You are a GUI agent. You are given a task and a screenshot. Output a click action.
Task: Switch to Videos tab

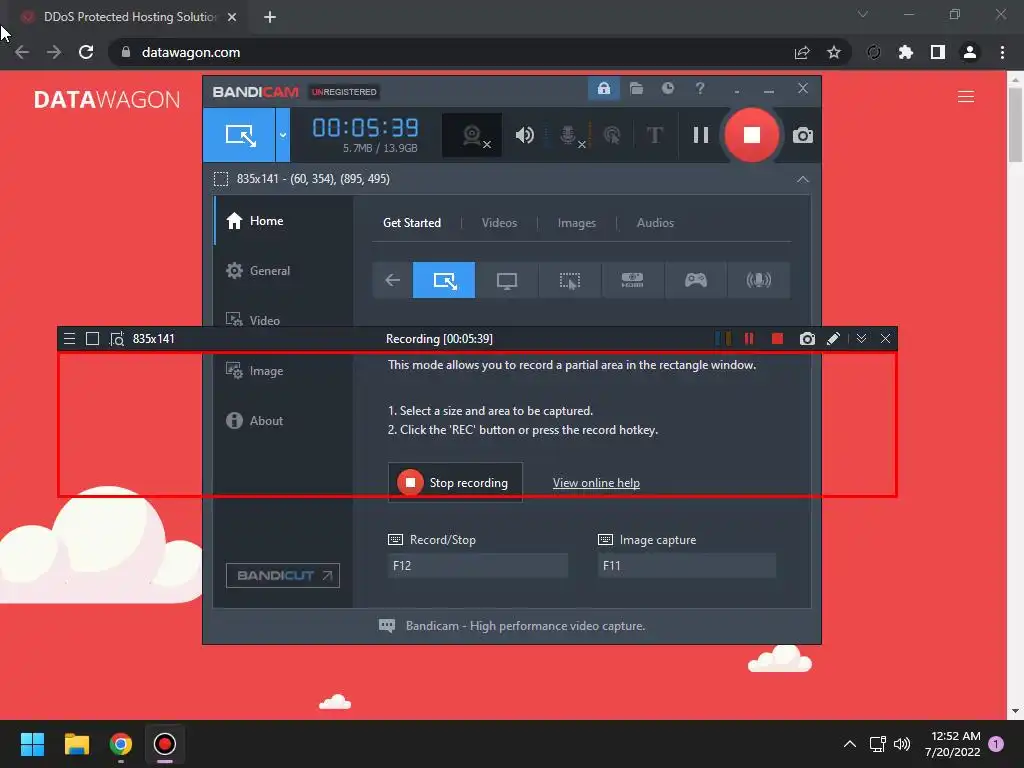click(499, 223)
